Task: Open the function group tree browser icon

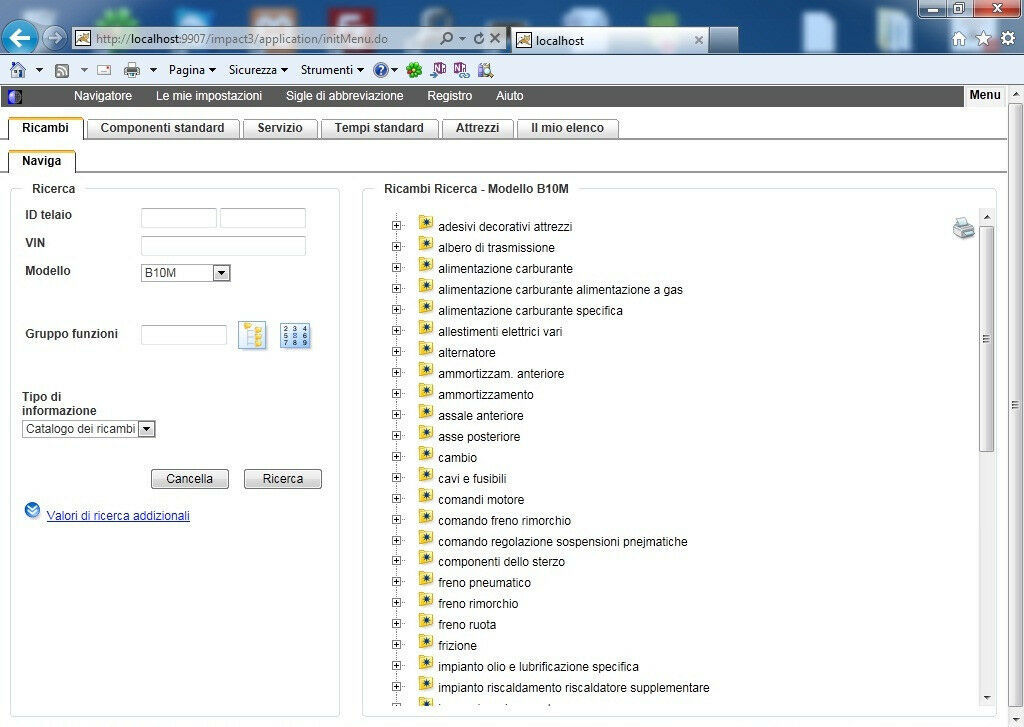Action: (x=252, y=336)
